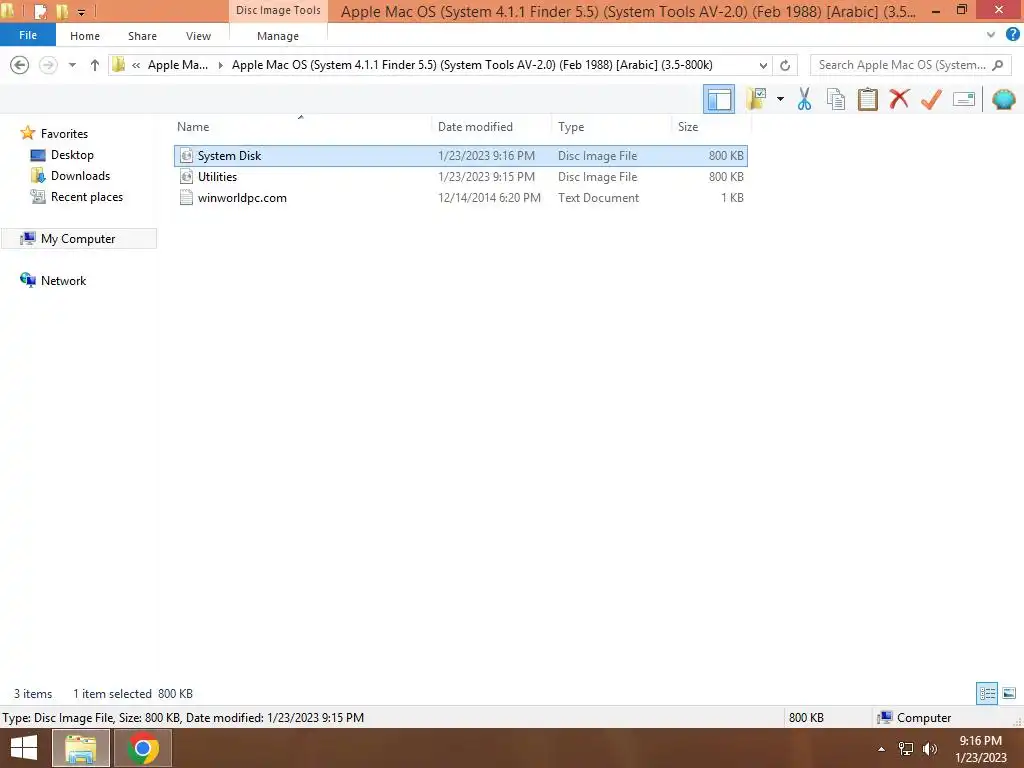1024x768 pixels.
Task: Refresh the current folder view
Action: pos(785,65)
